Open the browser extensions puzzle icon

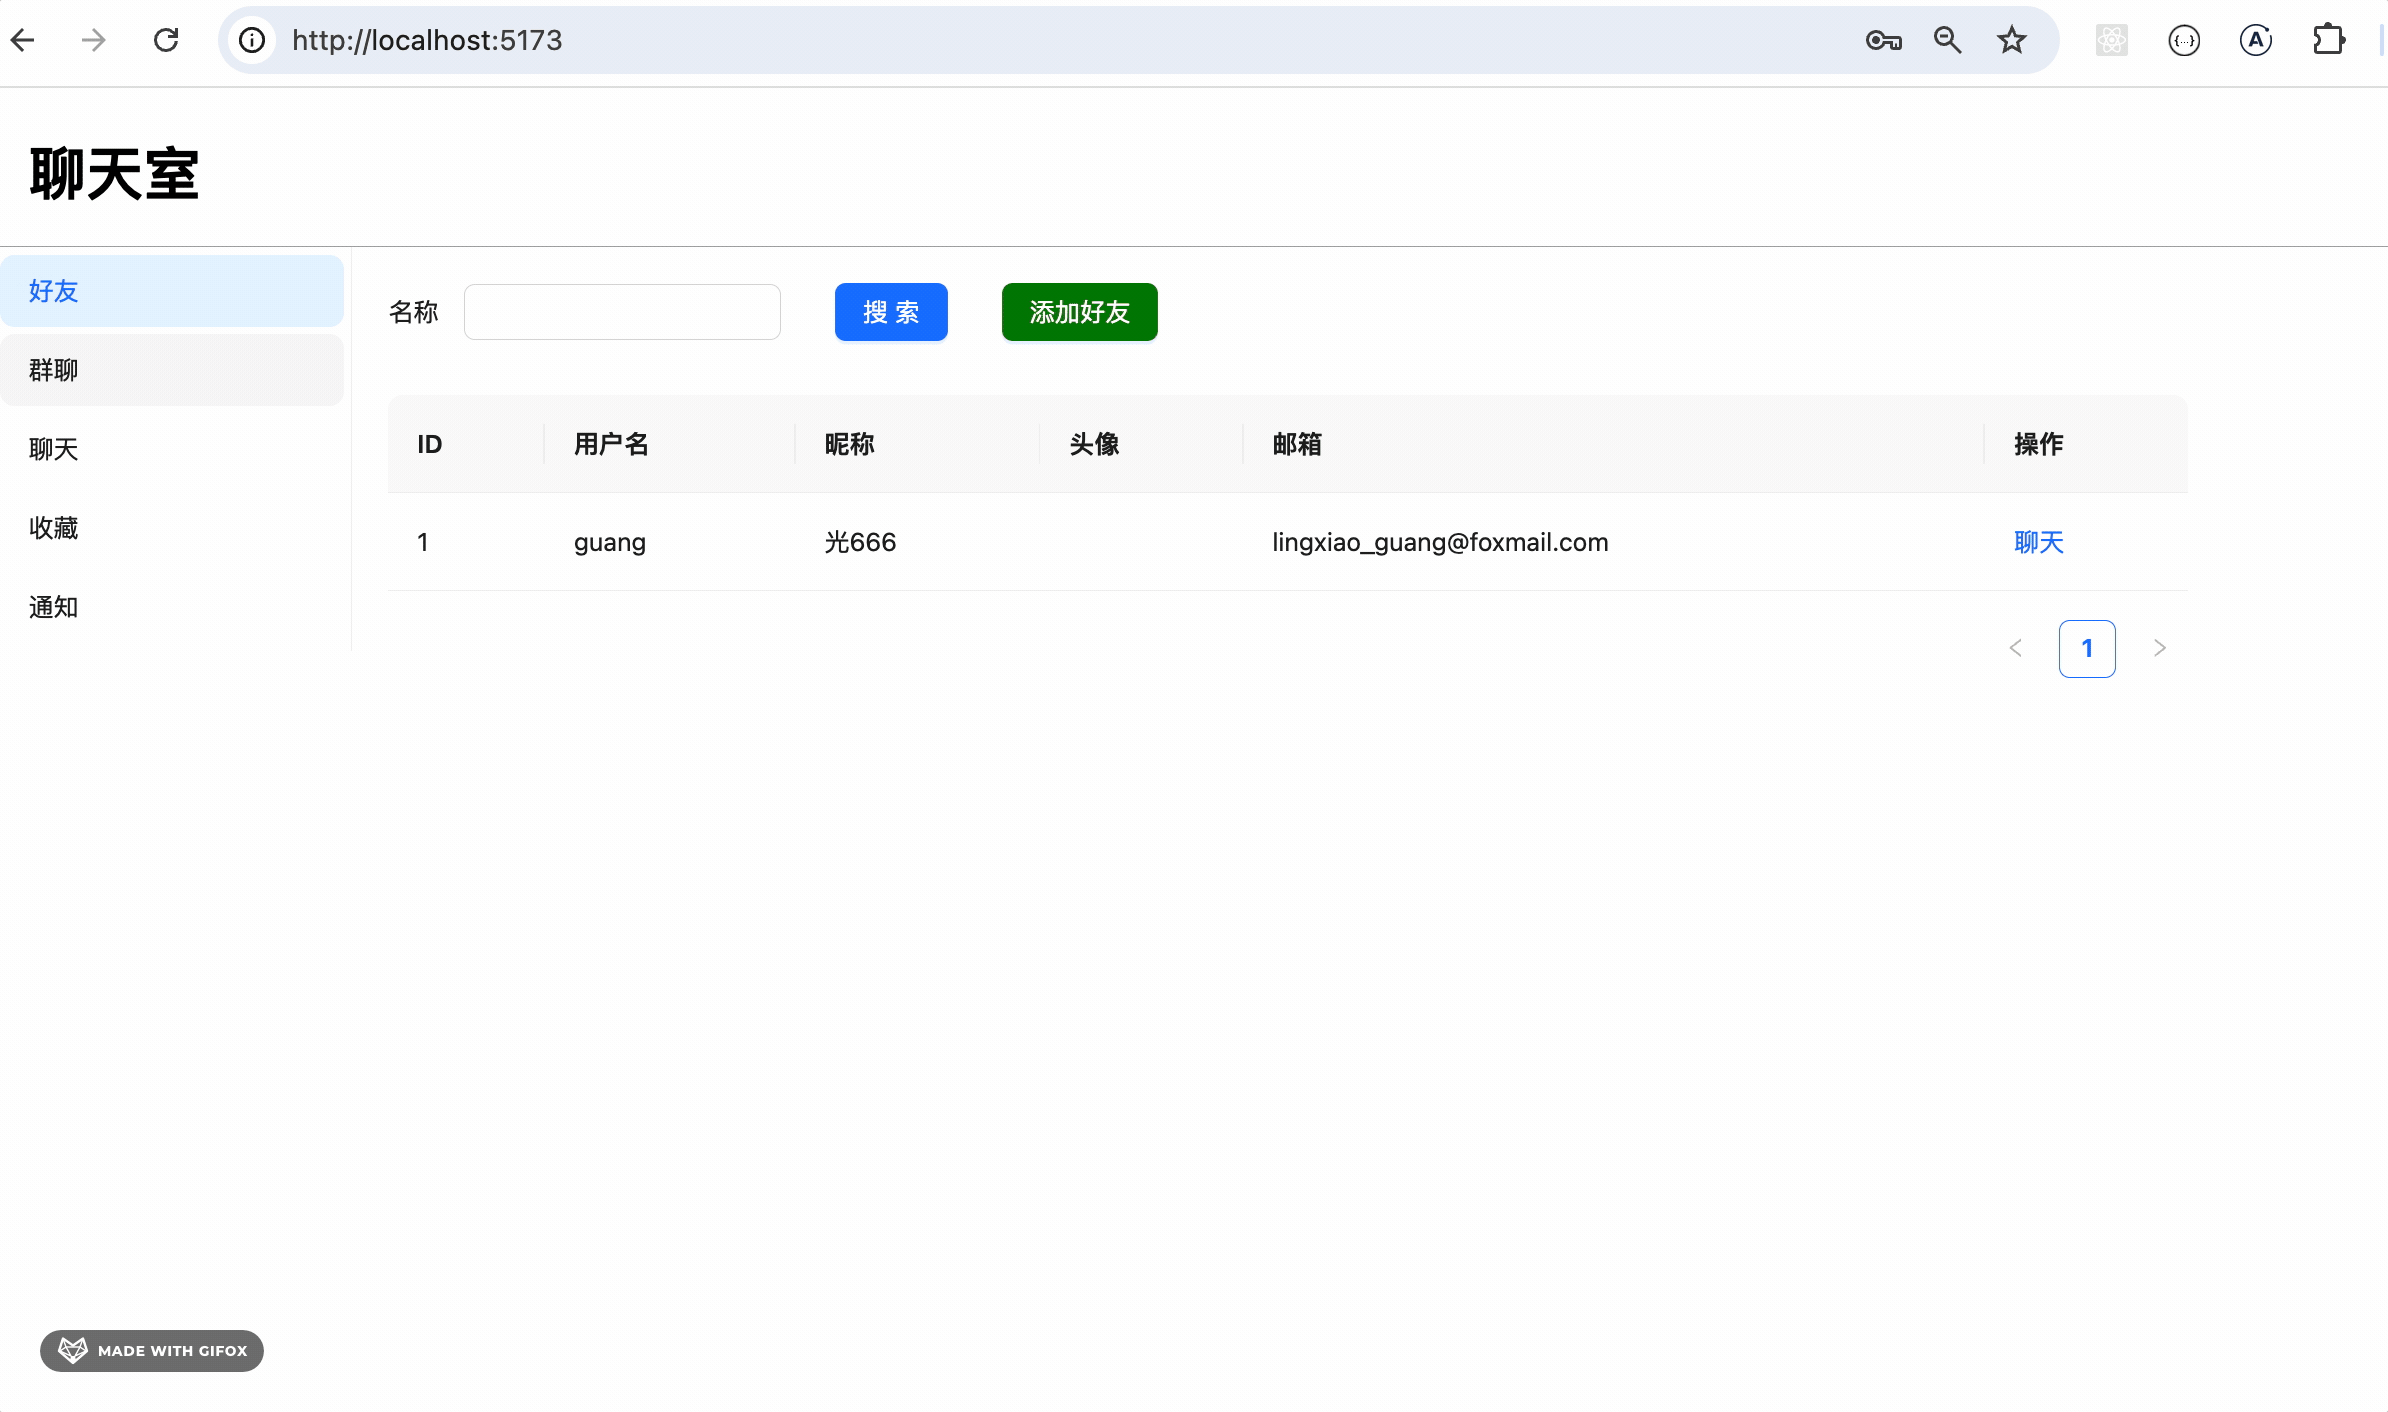[2328, 40]
